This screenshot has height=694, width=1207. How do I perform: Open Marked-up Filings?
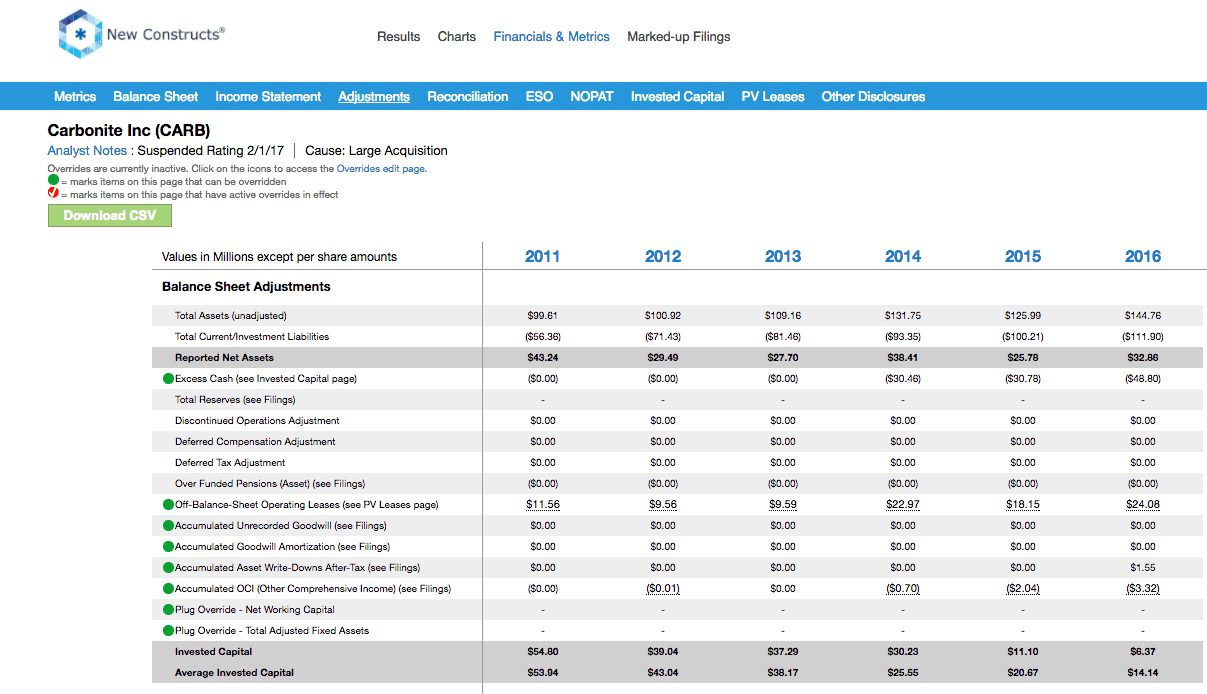coord(679,37)
